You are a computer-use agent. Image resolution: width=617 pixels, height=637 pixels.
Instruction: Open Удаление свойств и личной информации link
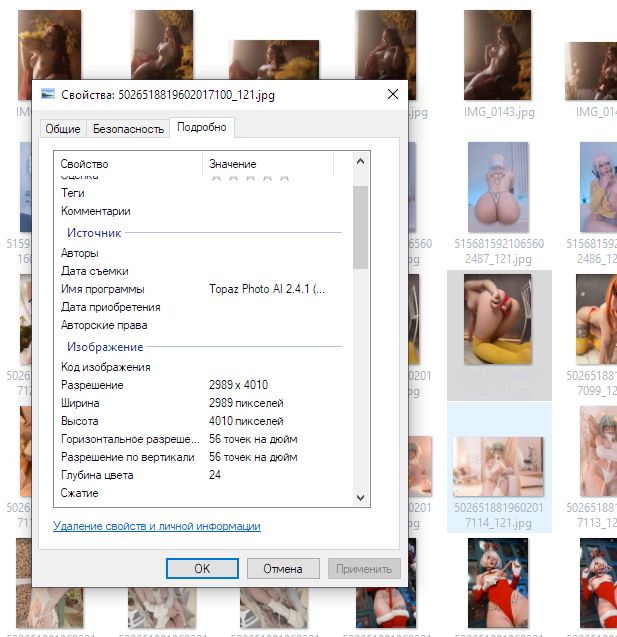pos(157,526)
